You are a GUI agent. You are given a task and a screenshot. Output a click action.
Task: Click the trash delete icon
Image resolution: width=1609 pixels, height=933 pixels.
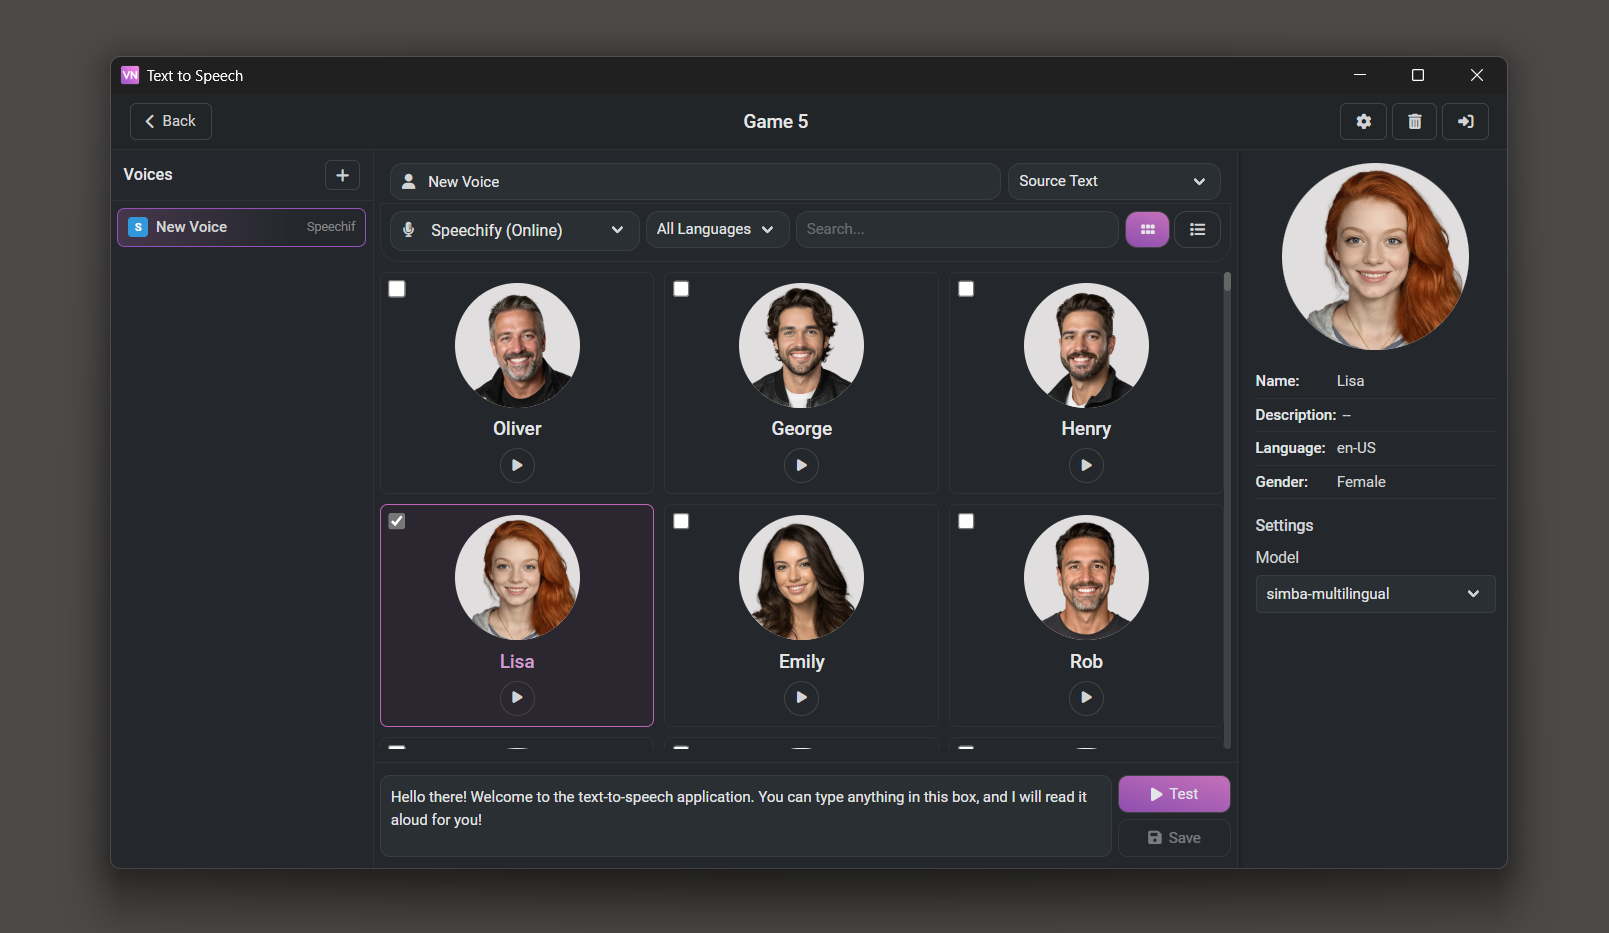pos(1414,121)
